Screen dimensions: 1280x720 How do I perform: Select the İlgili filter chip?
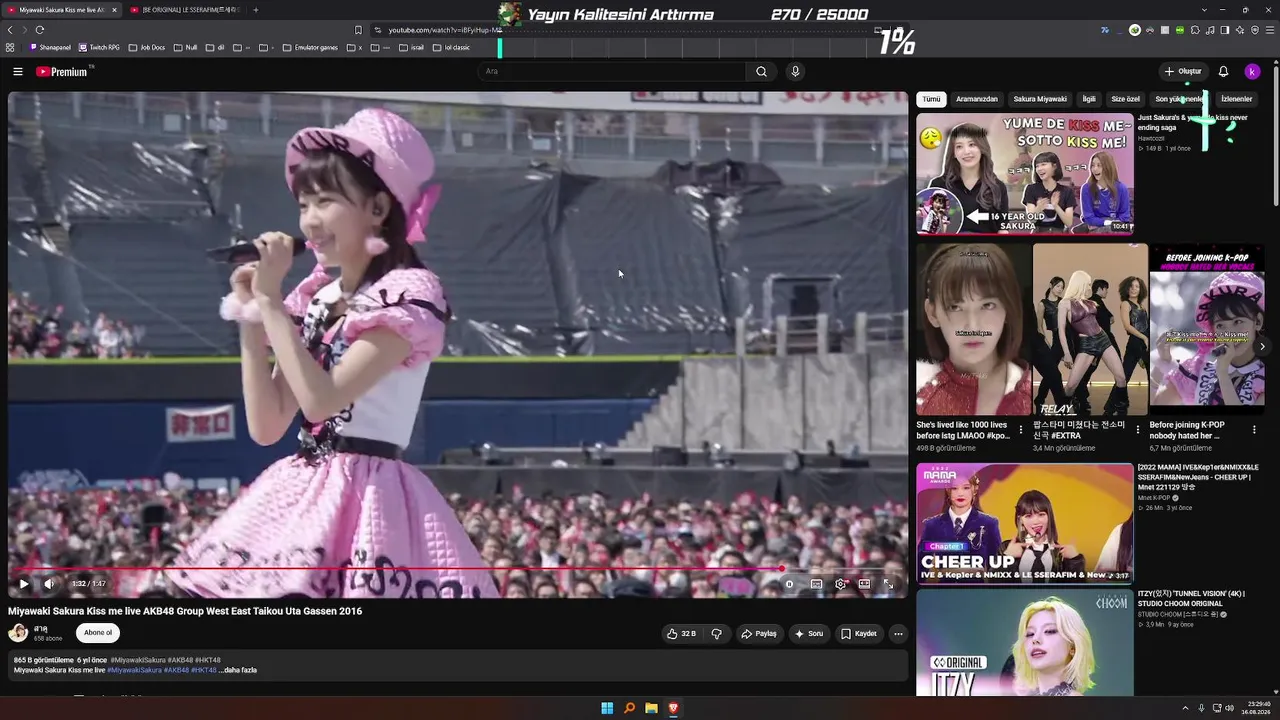[x=1089, y=99]
